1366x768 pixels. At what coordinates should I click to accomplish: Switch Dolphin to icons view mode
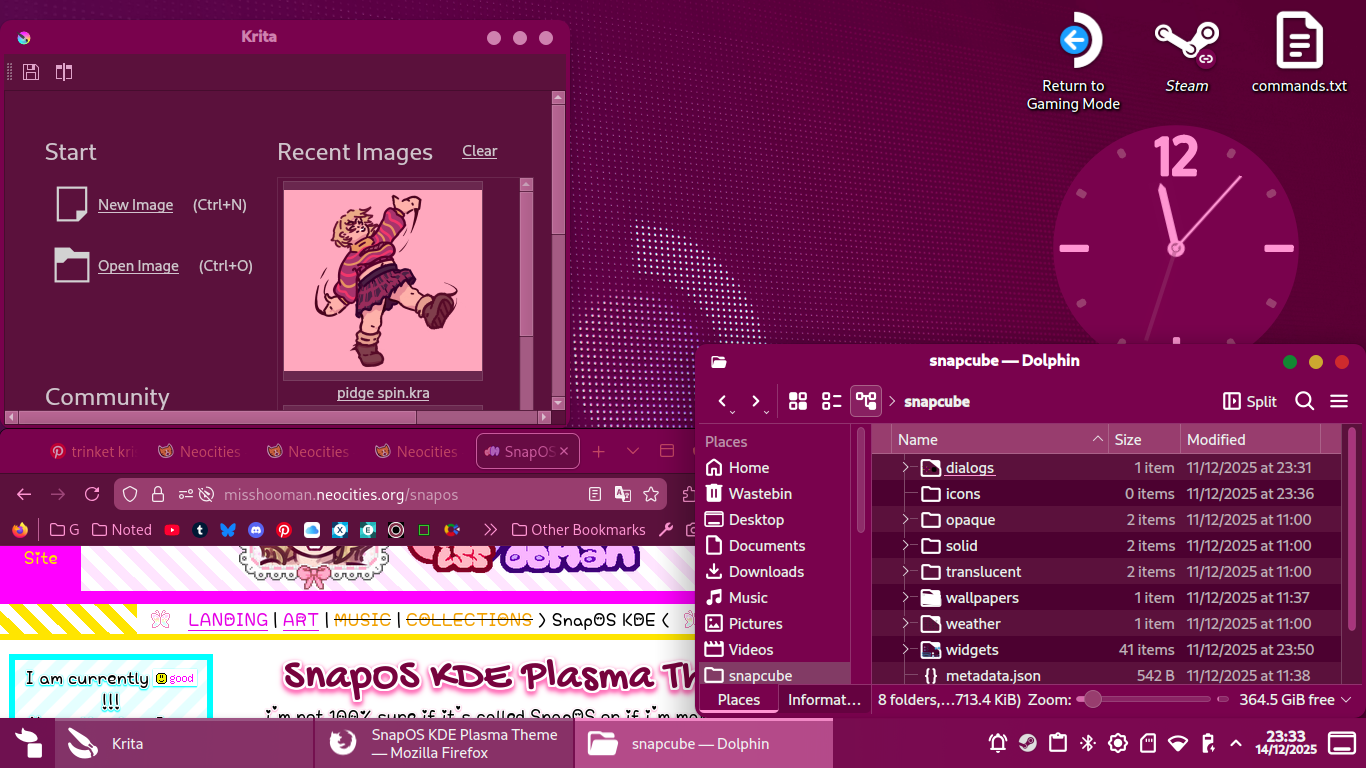[x=797, y=401]
